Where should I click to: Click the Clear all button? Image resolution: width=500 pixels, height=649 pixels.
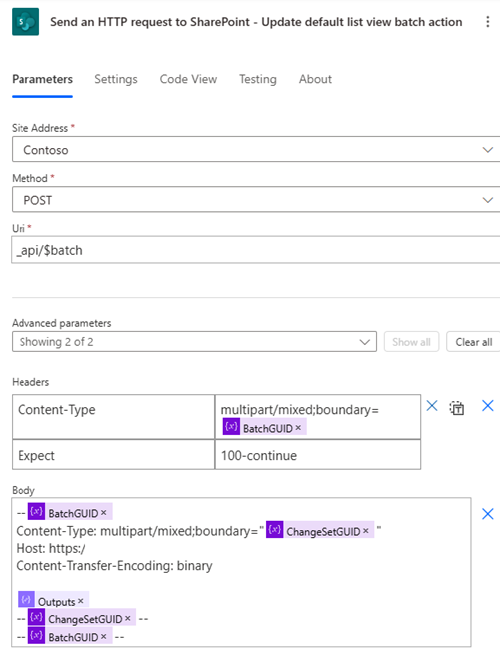click(x=474, y=342)
